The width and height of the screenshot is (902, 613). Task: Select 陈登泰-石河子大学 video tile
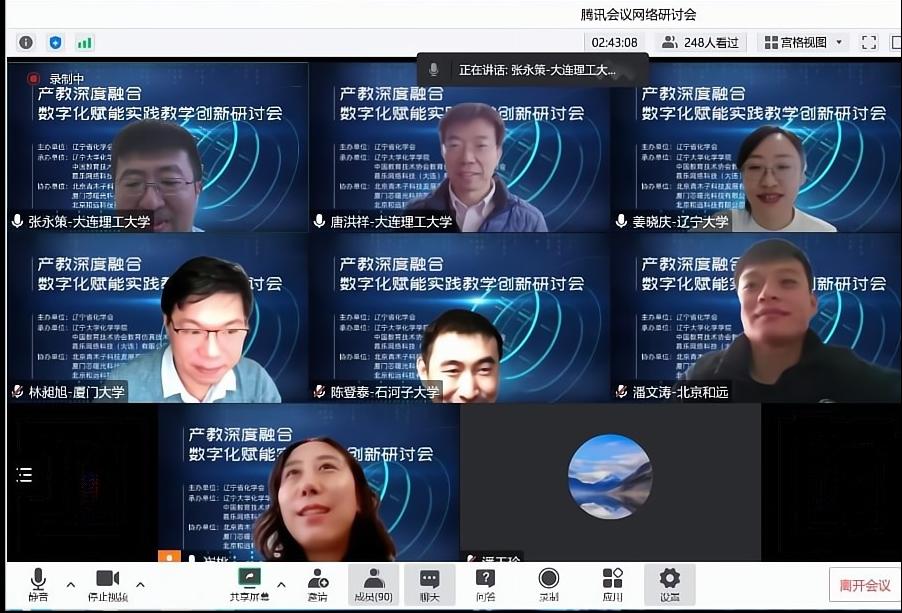click(459, 318)
